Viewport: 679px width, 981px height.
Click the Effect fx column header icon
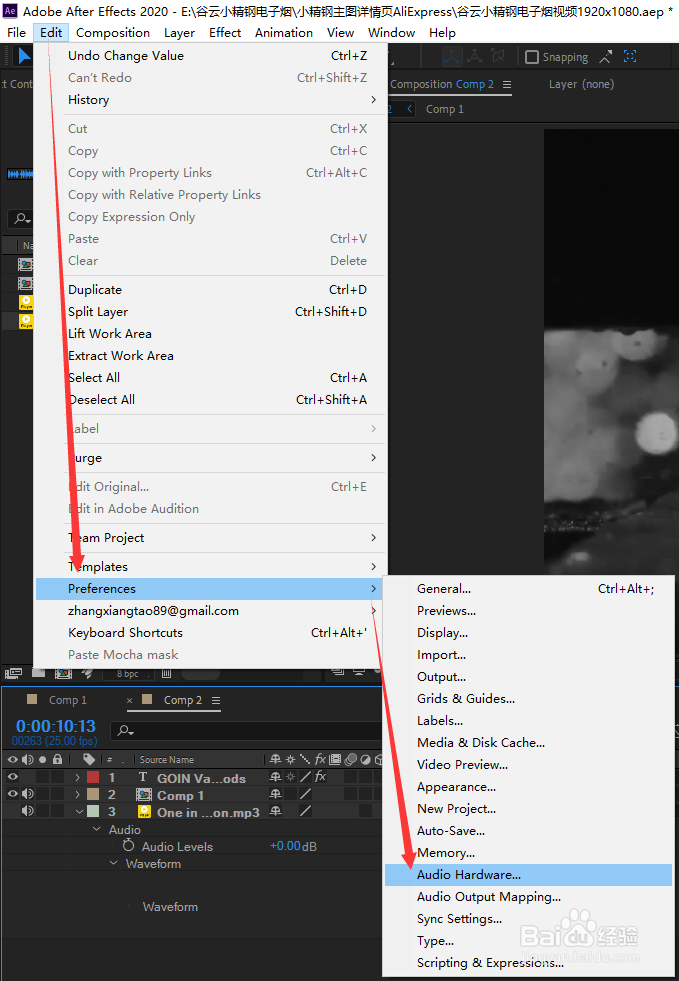coord(320,760)
